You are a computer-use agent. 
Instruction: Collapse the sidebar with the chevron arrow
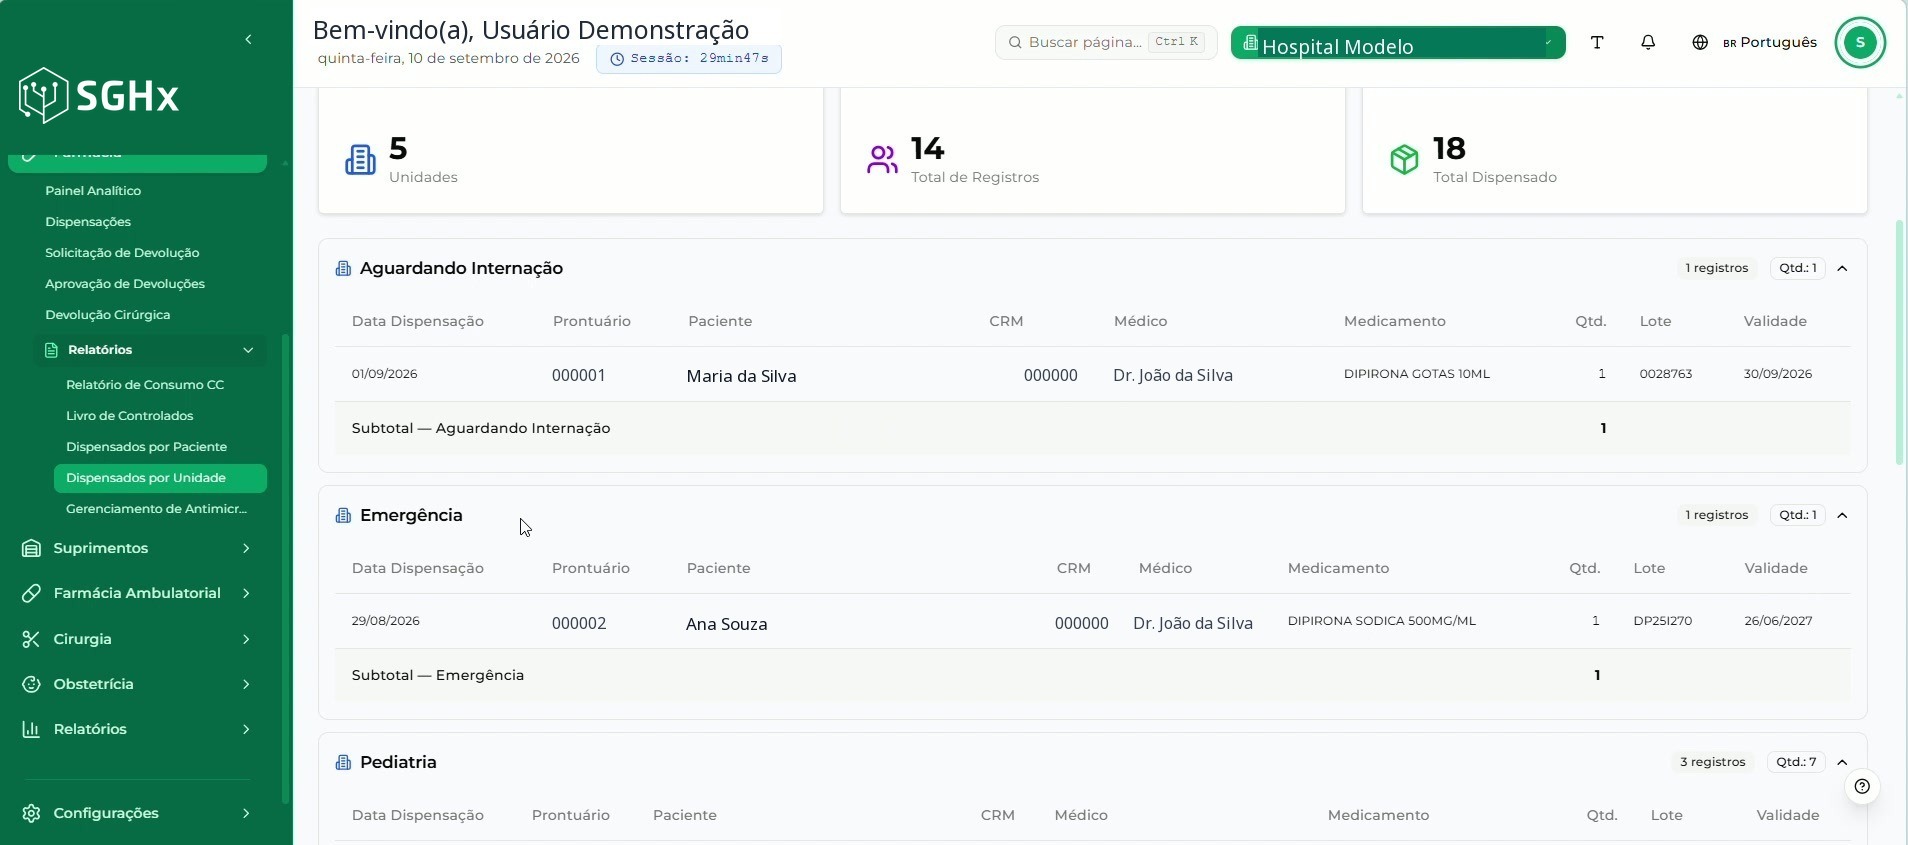248,40
